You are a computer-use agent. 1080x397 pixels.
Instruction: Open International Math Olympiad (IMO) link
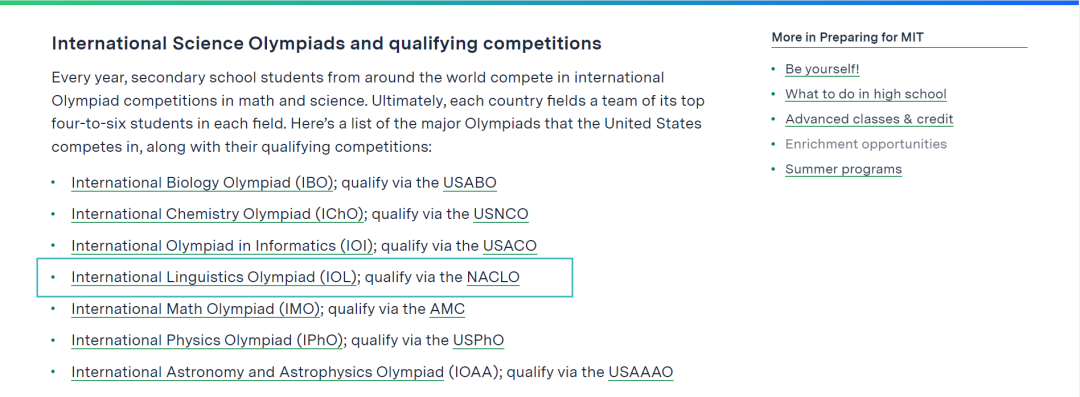pyautogui.click(x=196, y=309)
